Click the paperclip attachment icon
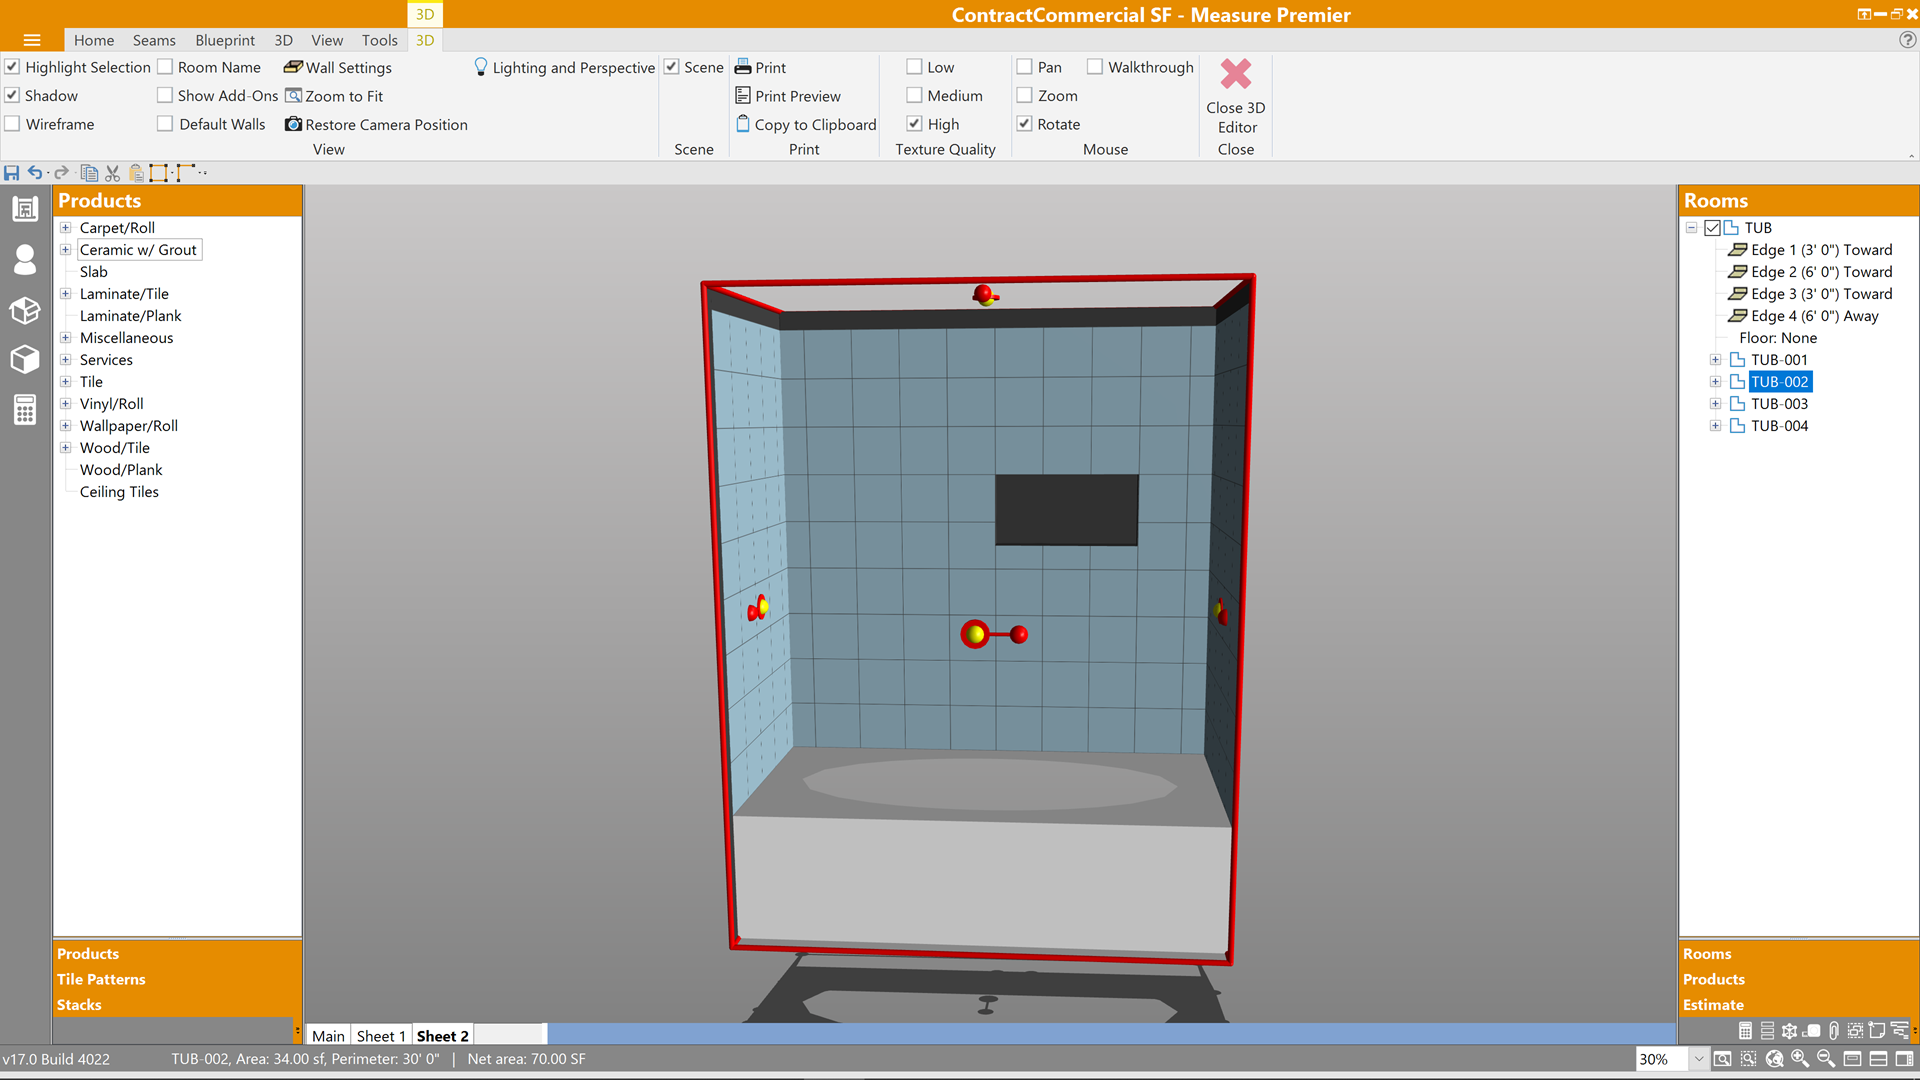 [1833, 1031]
